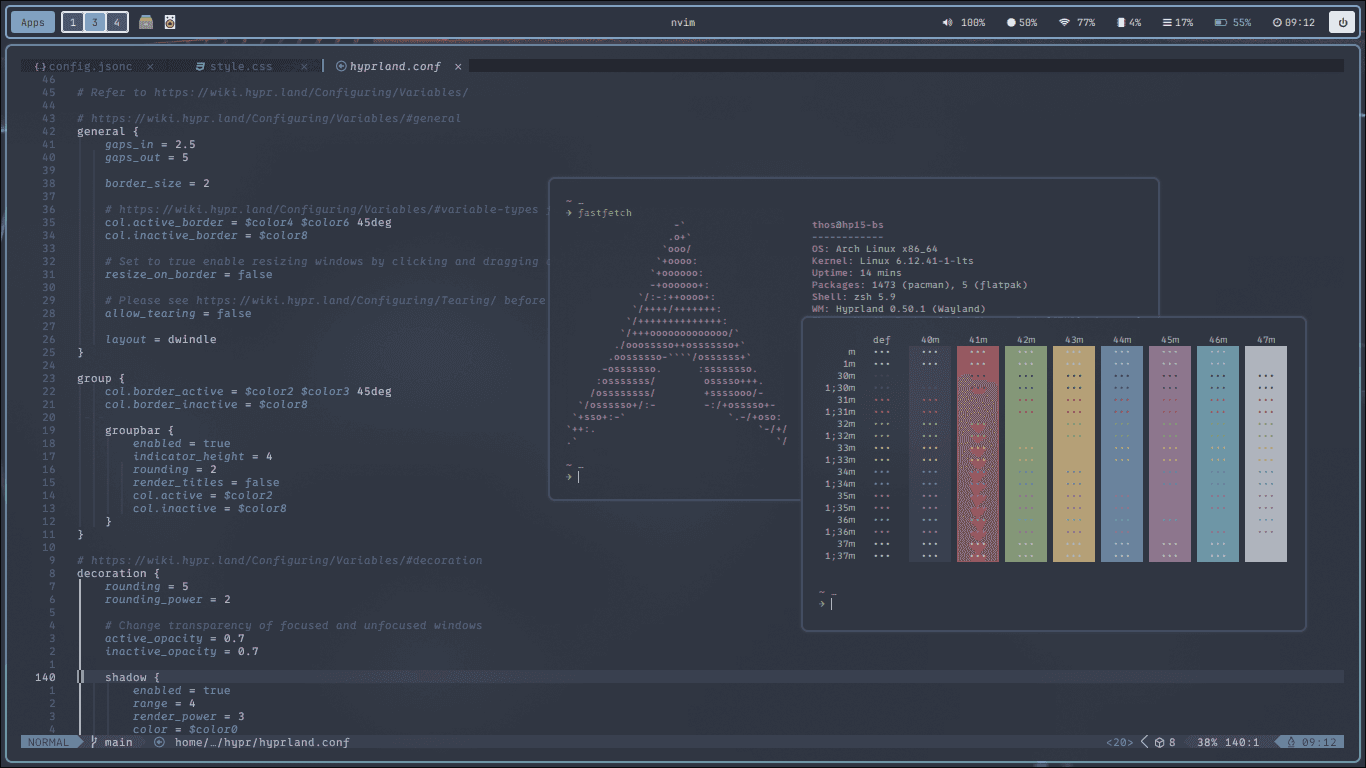This screenshot has width=1366, height=768.
Task: Click the brightness 50% indicator
Action: point(1022,22)
